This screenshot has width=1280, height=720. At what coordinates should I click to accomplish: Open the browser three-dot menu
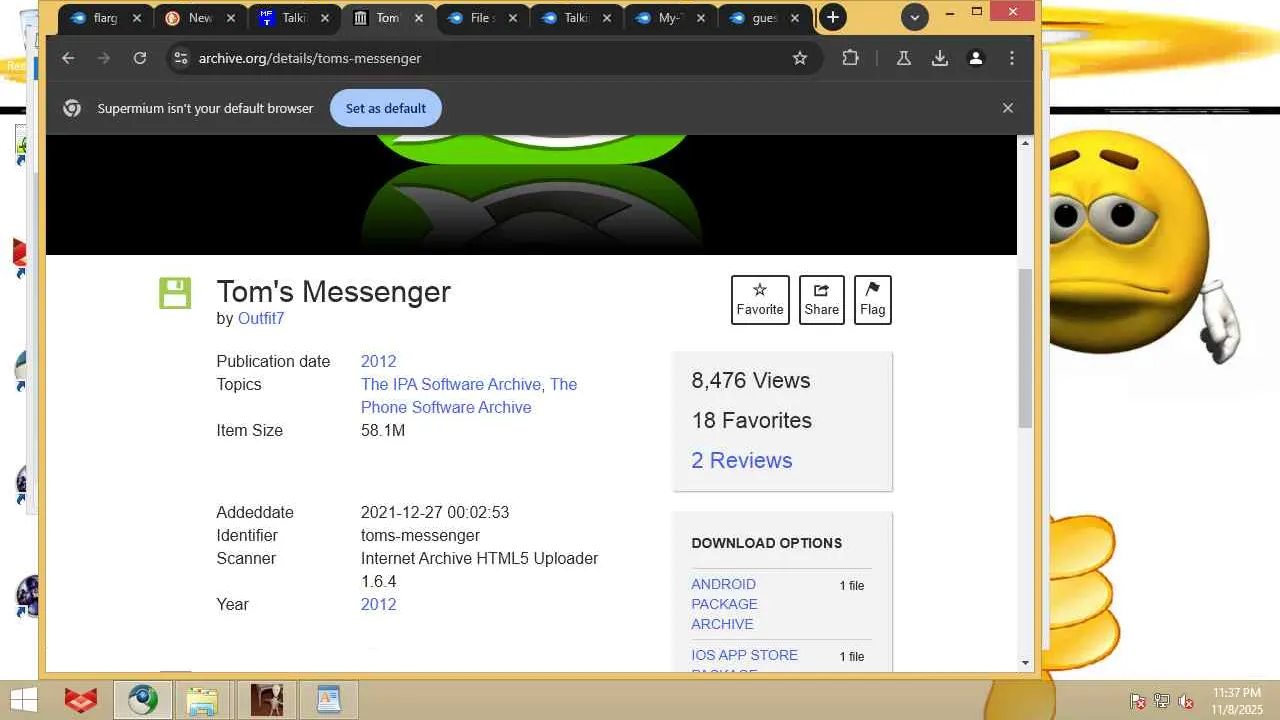tap(1012, 58)
